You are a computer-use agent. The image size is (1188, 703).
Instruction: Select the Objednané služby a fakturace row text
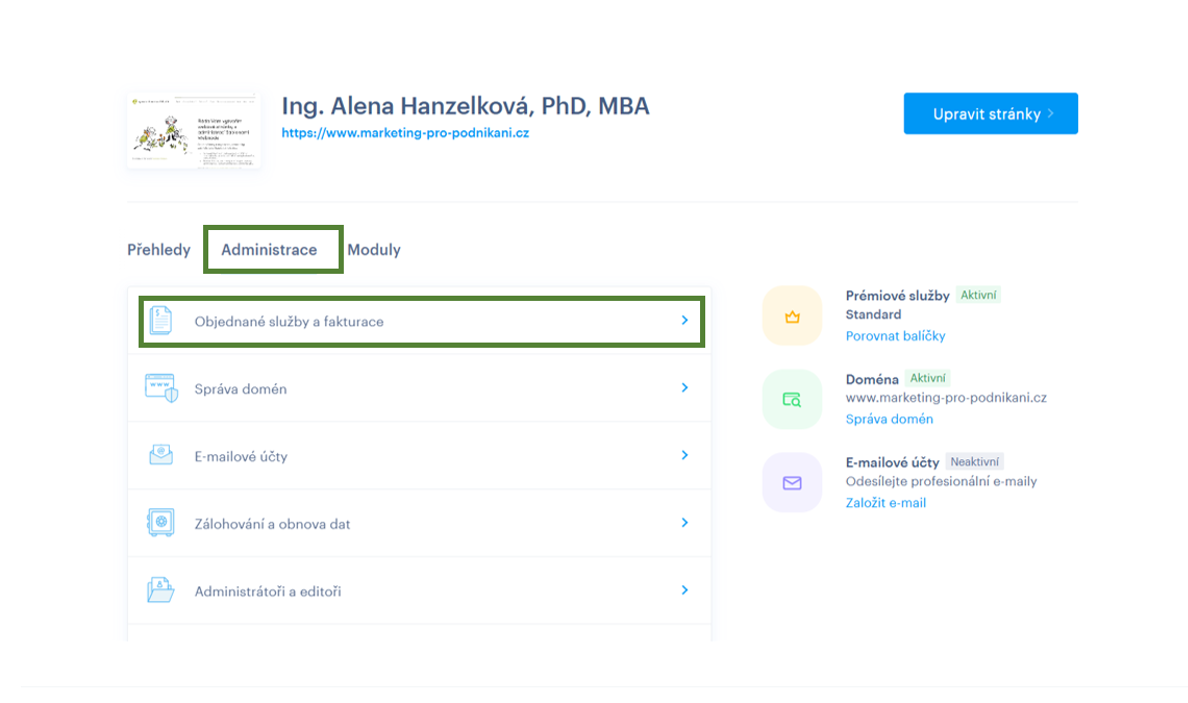click(289, 321)
